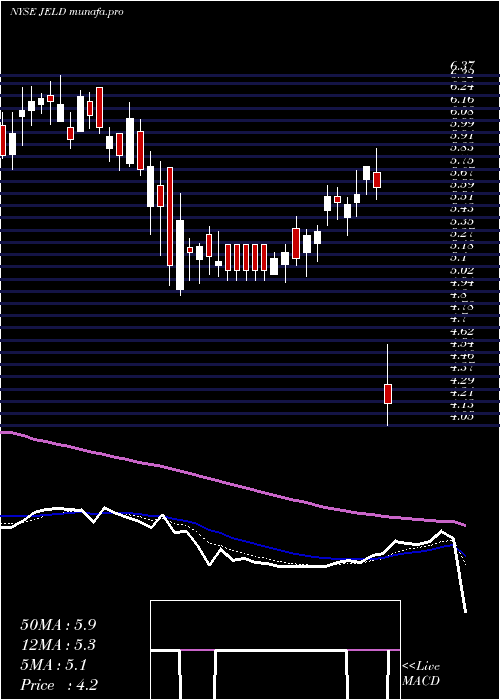Click the NYSE JELD chart title

pos(66,12)
